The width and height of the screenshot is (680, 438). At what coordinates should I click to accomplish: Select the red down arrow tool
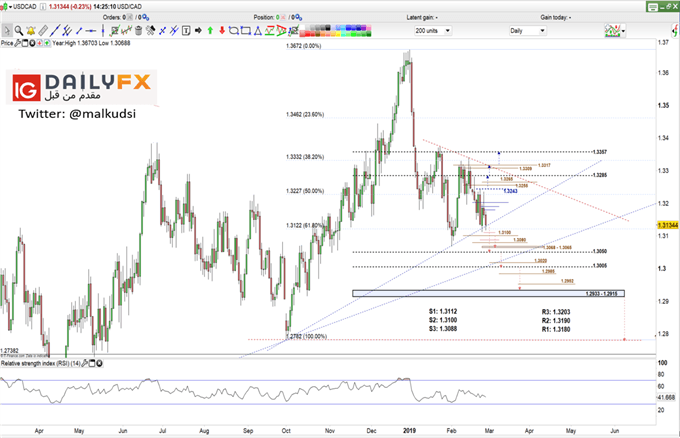pos(222,31)
